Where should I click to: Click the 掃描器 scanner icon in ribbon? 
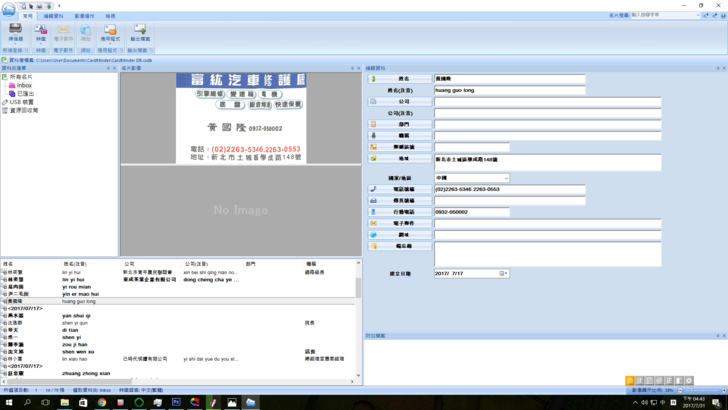coord(16,32)
